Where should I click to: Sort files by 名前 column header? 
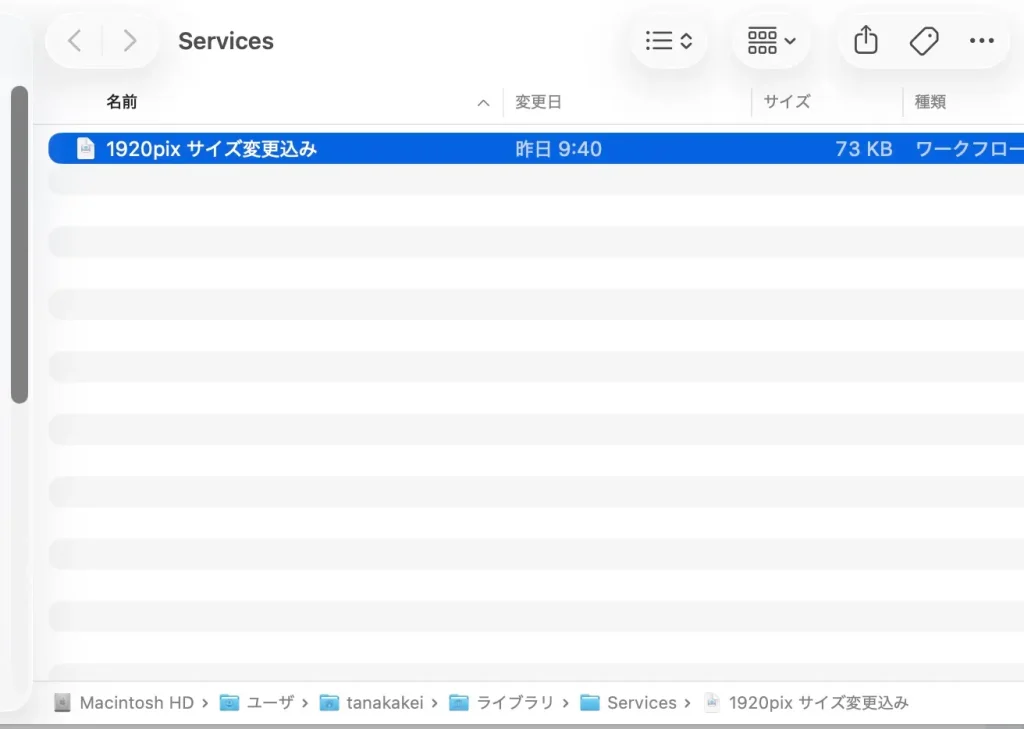[122, 102]
